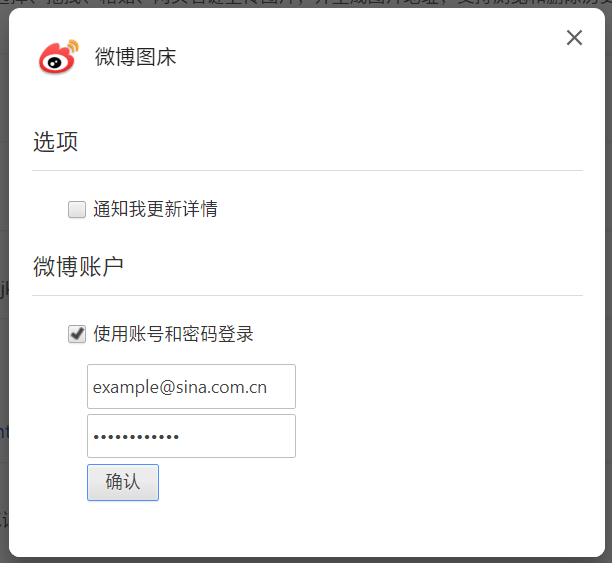Image resolution: width=612 pixels, height=563 pixels.
Task: Close the 微博图床 options dialog
Action: click(x=574, y=38)
